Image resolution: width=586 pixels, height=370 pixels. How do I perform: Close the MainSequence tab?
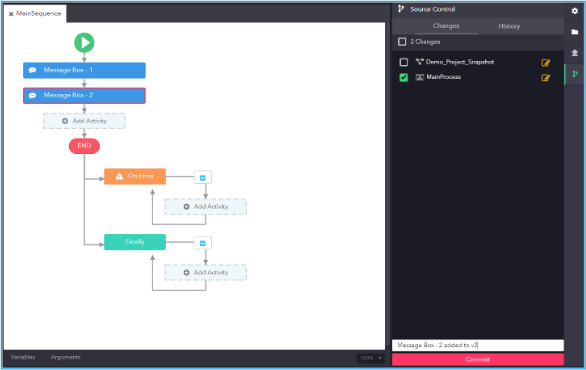[11, 14]
